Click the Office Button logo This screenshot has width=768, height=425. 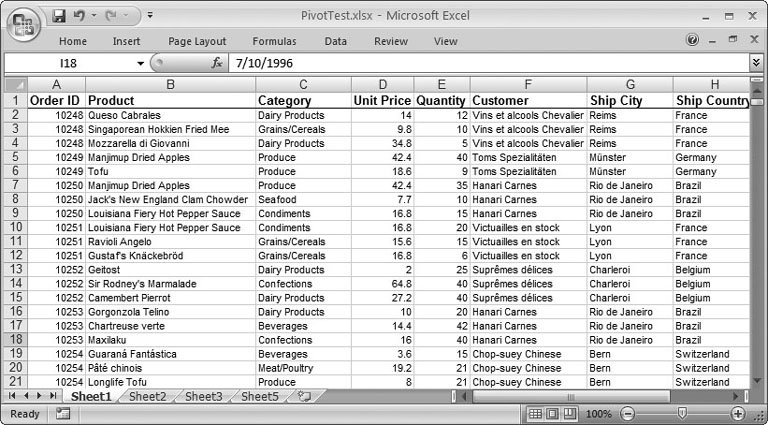[x=23, y=22]
